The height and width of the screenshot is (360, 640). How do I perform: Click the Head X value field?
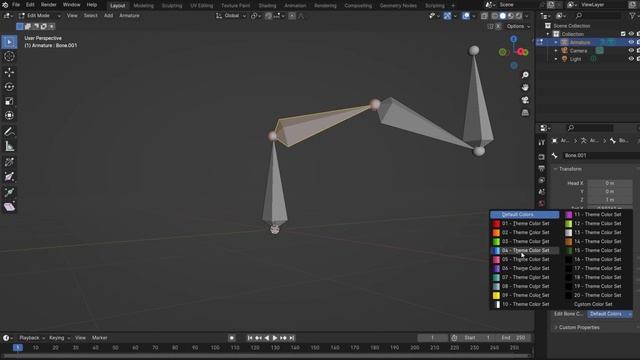610,183
